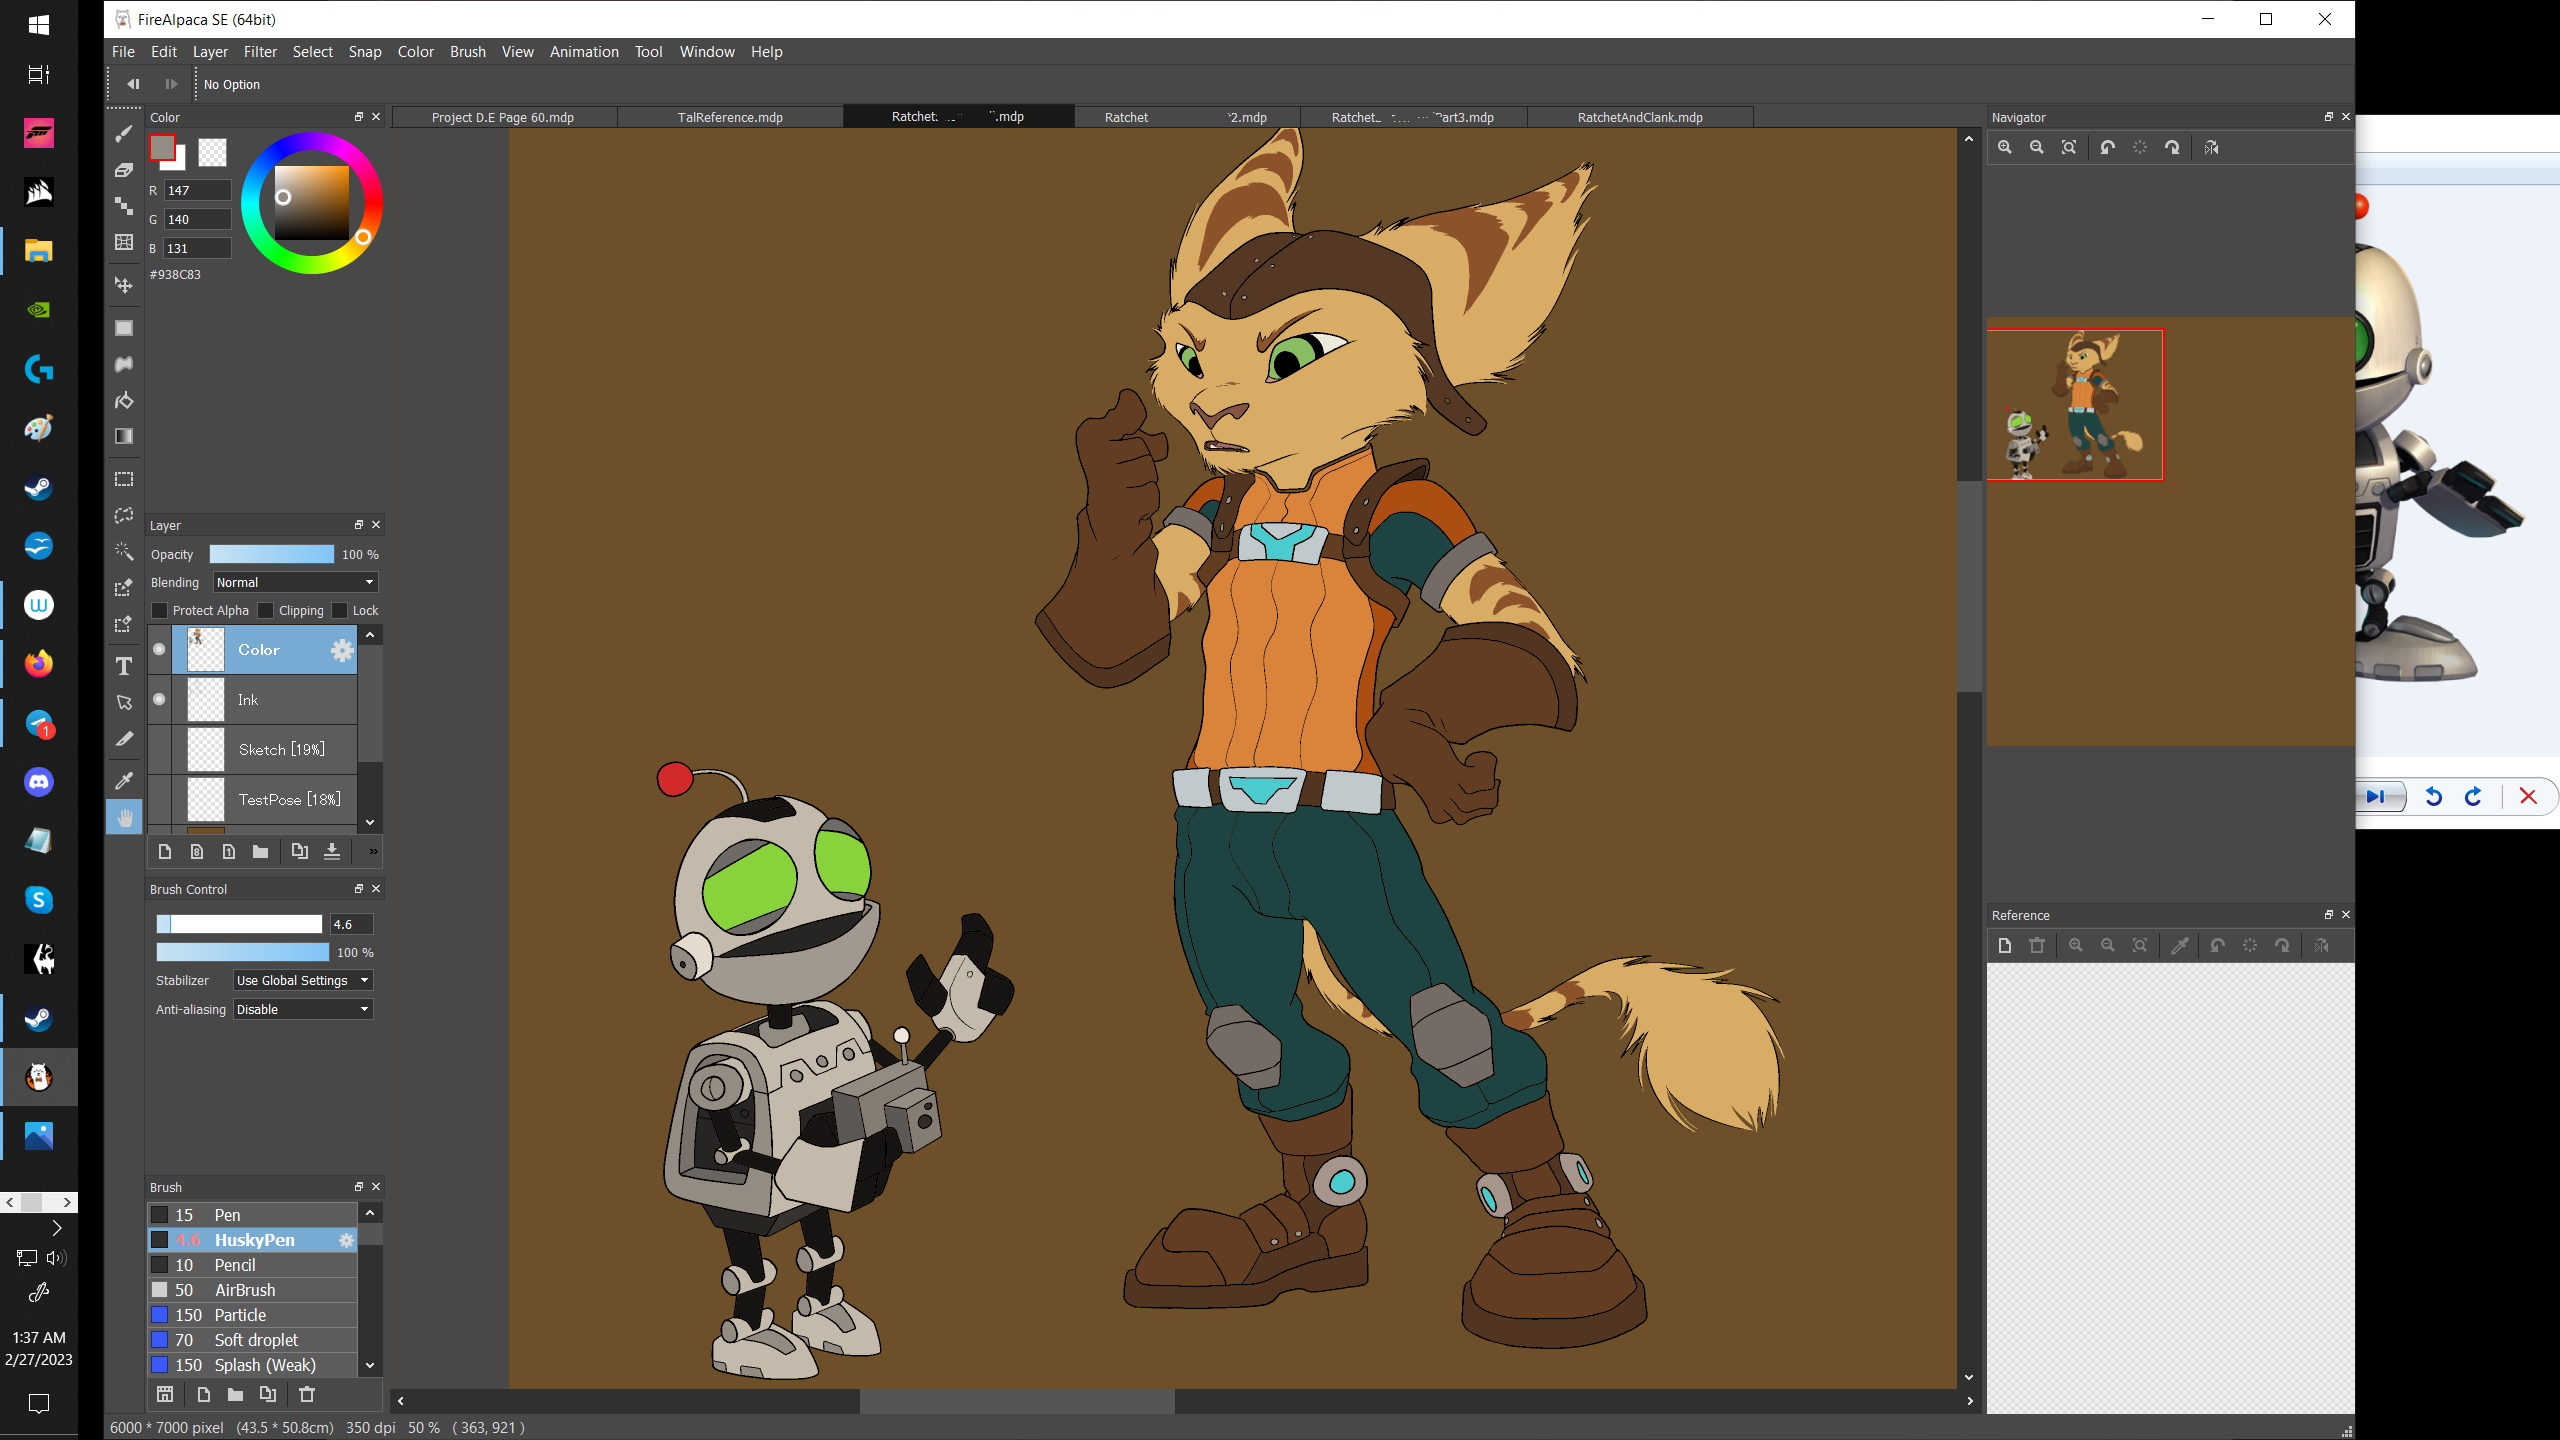Open the Blending mode dropdown
The image size is (2560, 1440).
click(296, 582)
